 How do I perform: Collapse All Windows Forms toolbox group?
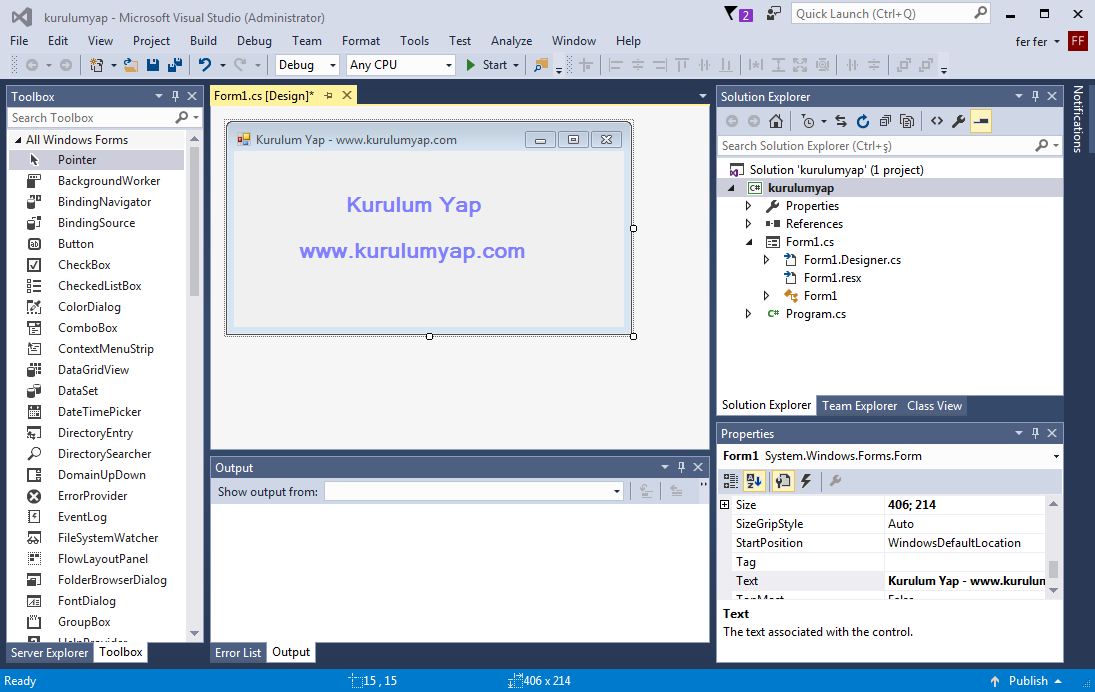[18, 140]
